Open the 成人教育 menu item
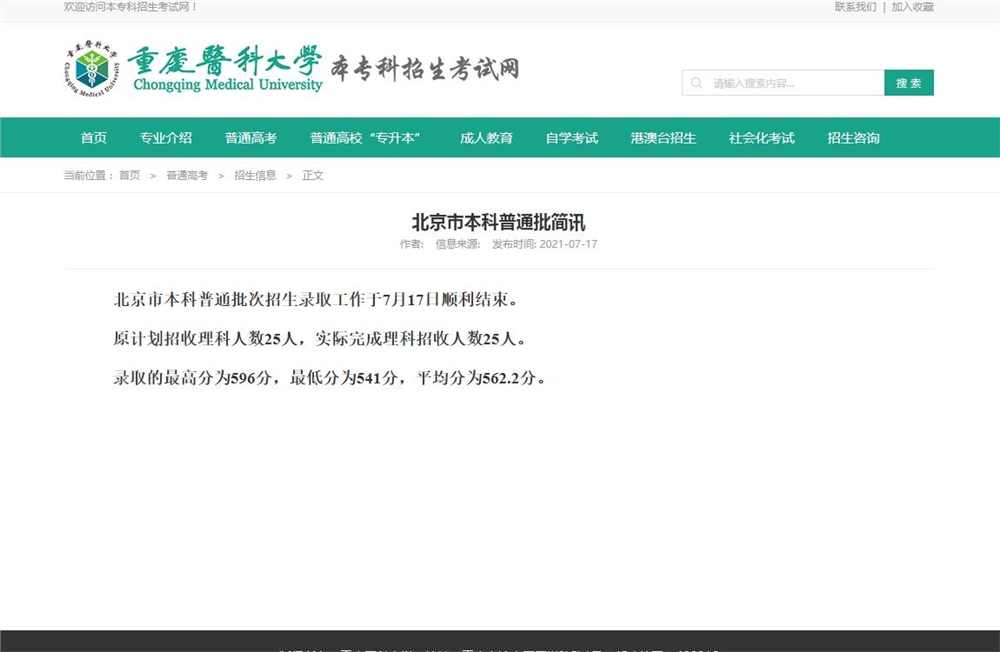Image resolution: width=1000 pixels, height=652 pixels. (x=487, y=138)
